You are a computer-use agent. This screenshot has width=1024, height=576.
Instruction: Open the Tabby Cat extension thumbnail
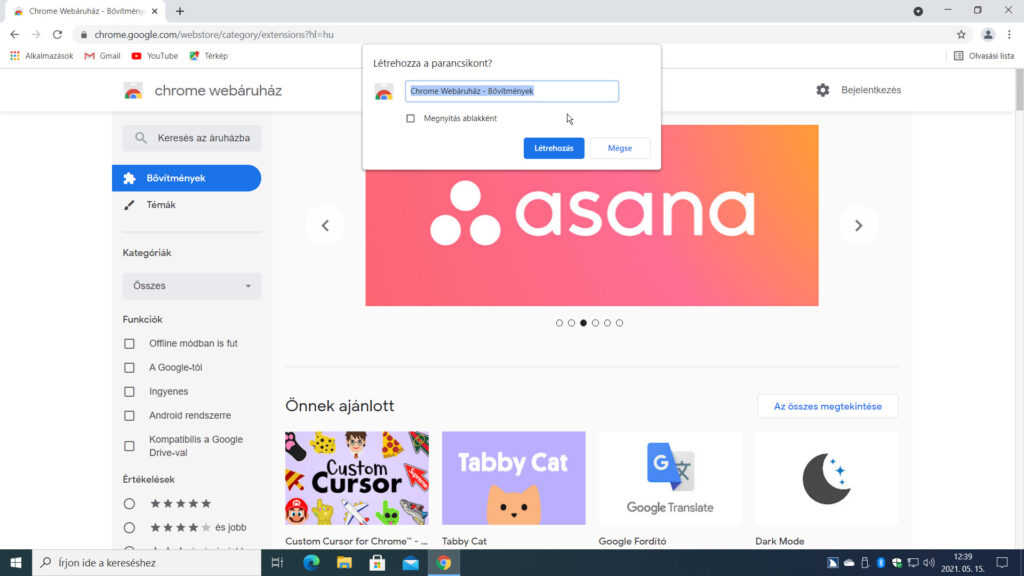point(513,478)
